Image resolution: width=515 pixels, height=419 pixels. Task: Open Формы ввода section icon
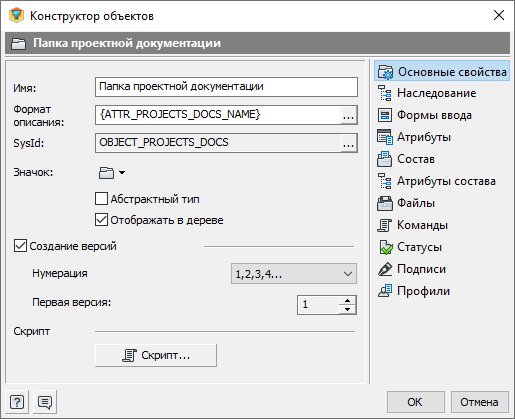385,115
